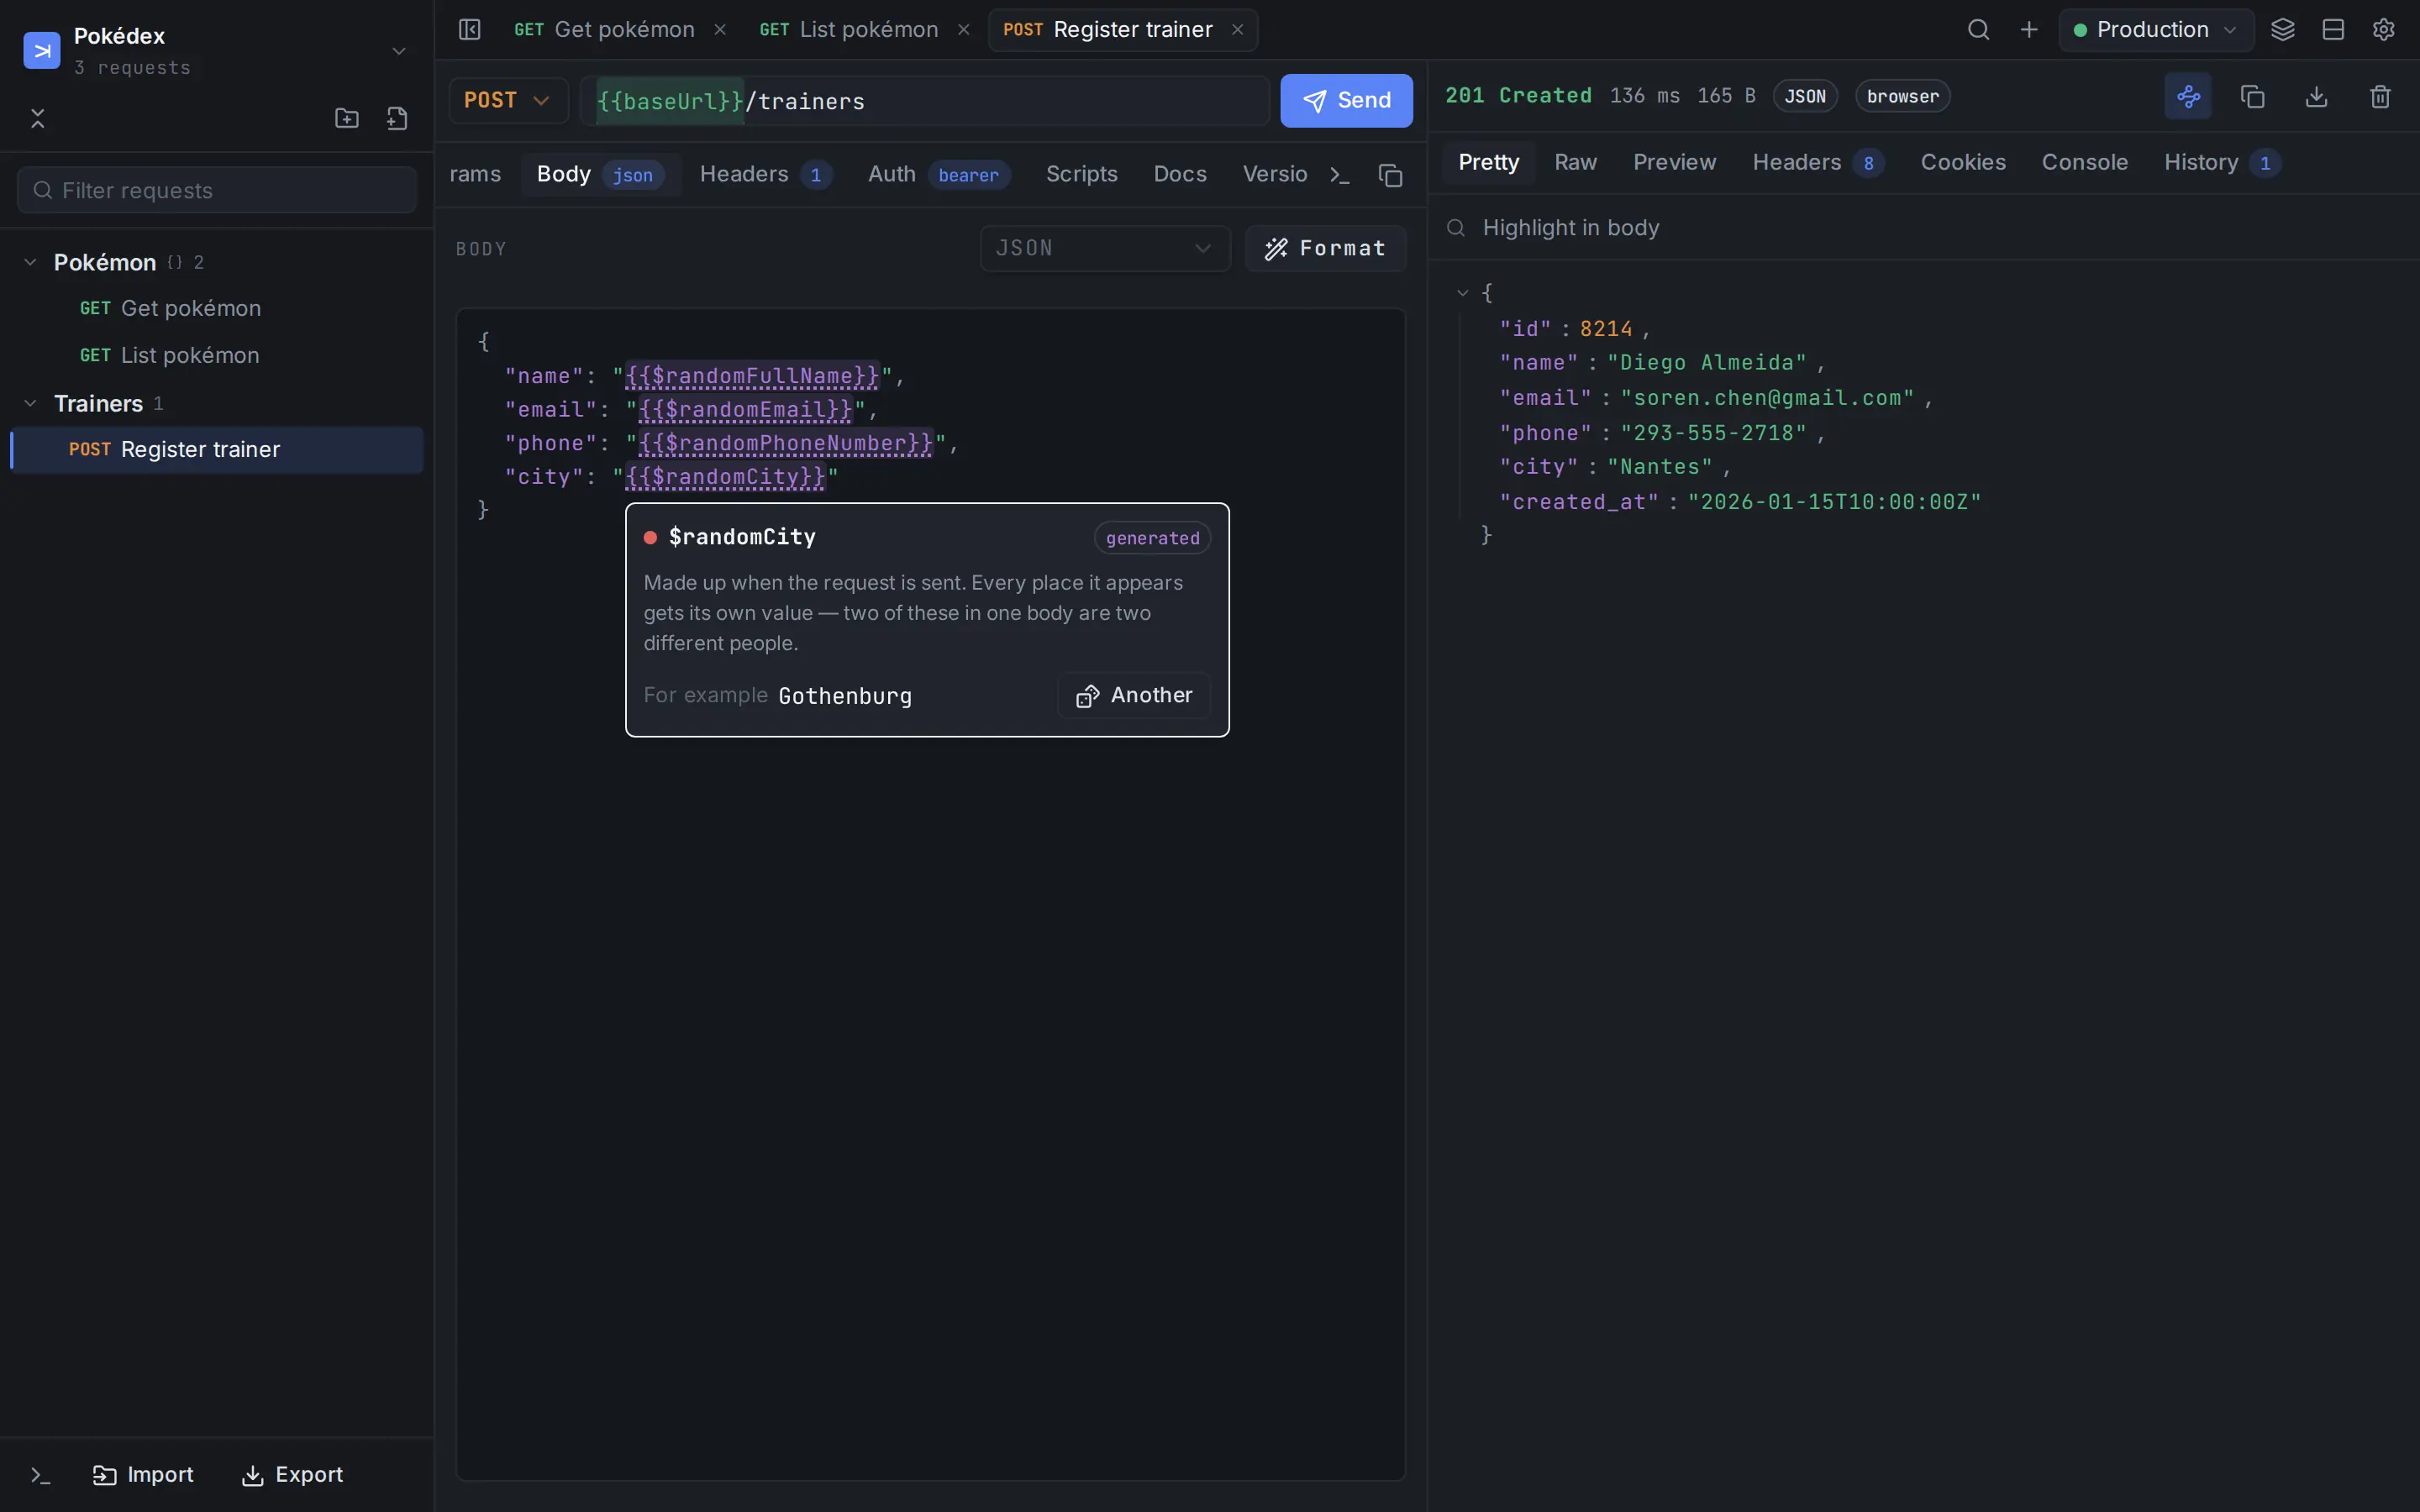This screenshot has width=2420, height=1512.
Task: Open the Console response tab
Action: [x=2084, y=162]
